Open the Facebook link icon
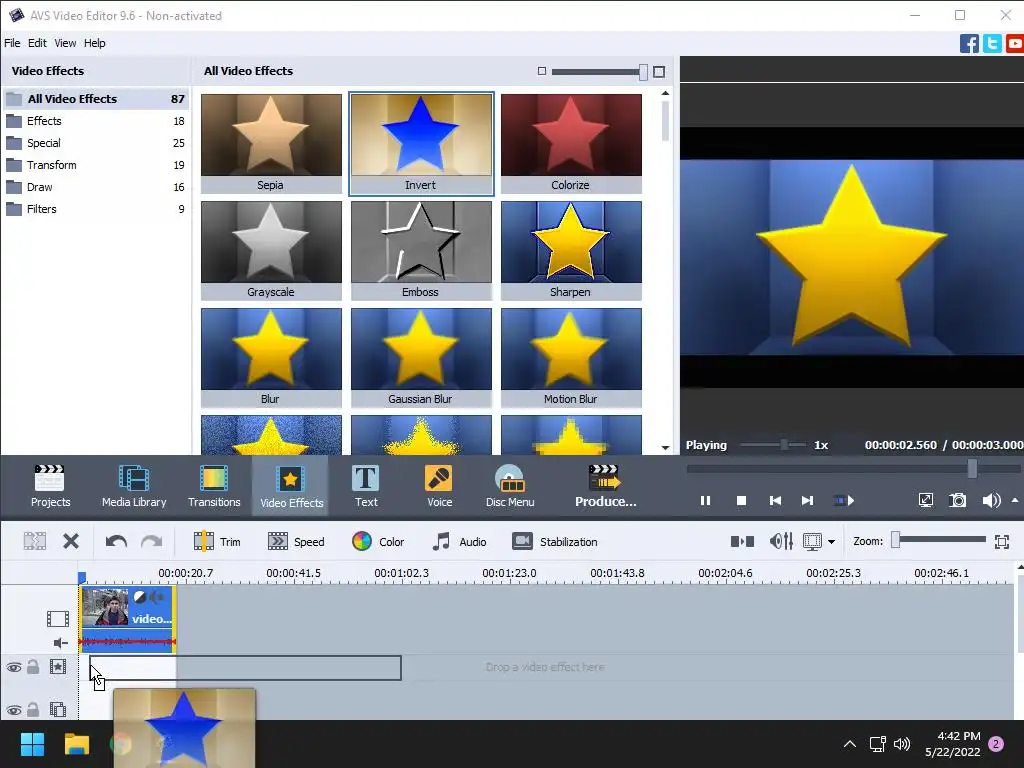Viewport: 1024px width, 768px height. [x=969, y=44]
